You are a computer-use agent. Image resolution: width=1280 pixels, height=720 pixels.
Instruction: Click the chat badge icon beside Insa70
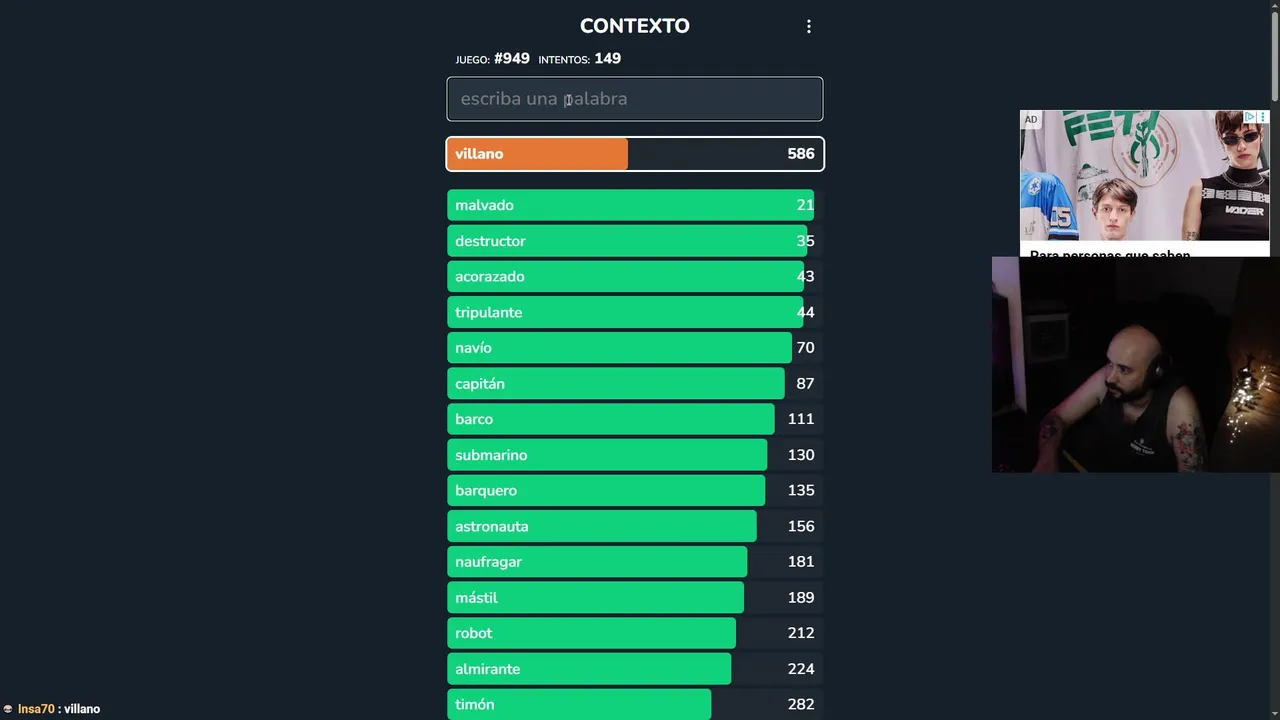(8, 709)
